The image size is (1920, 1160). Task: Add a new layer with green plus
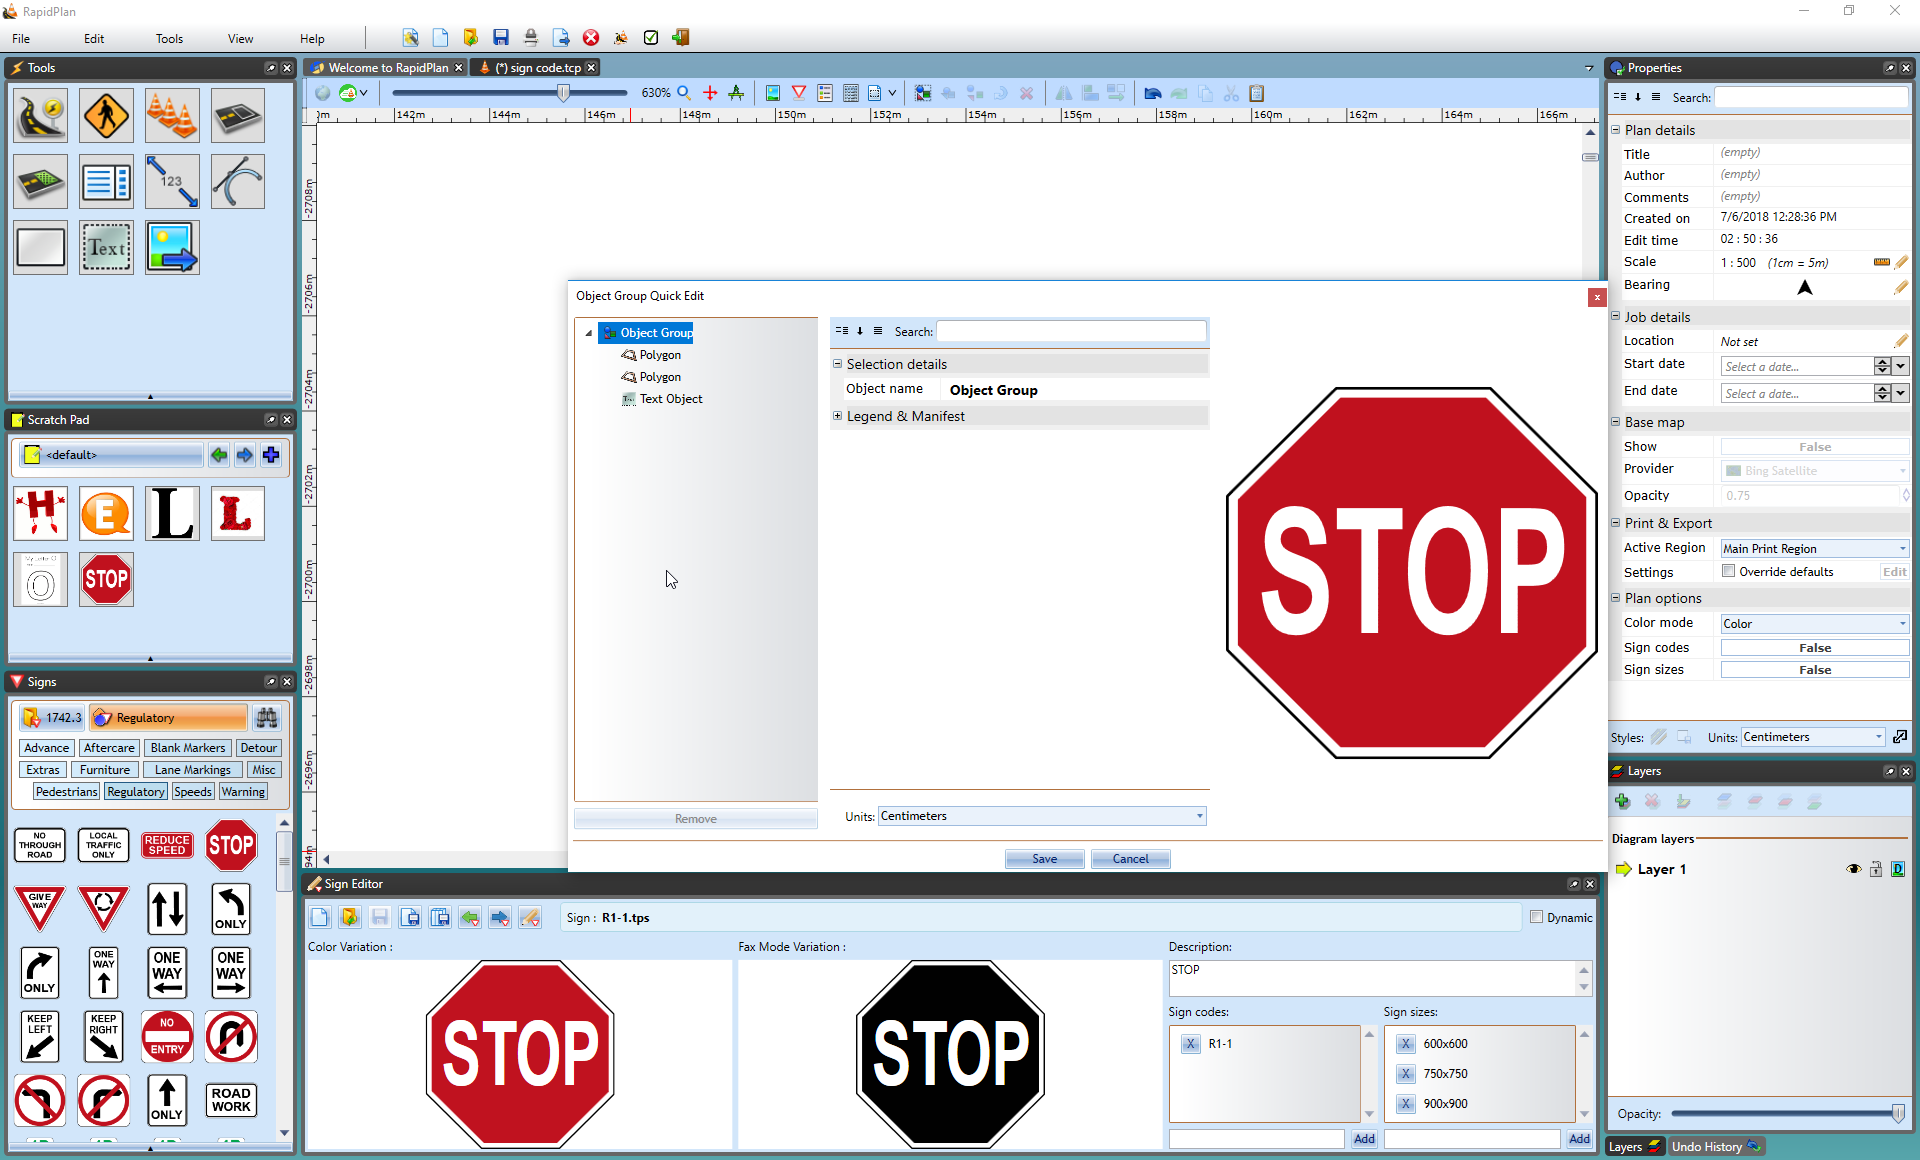click(x=1622, y=802)
